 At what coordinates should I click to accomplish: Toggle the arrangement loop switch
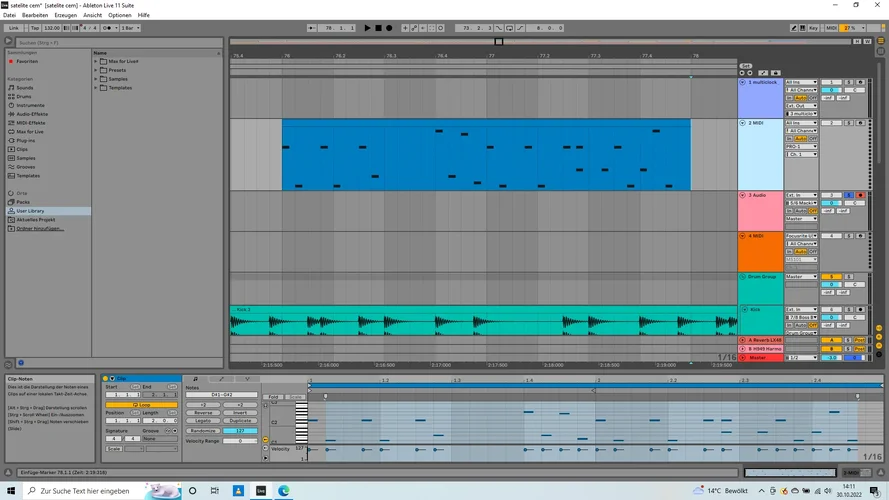(x=510, y=28)
